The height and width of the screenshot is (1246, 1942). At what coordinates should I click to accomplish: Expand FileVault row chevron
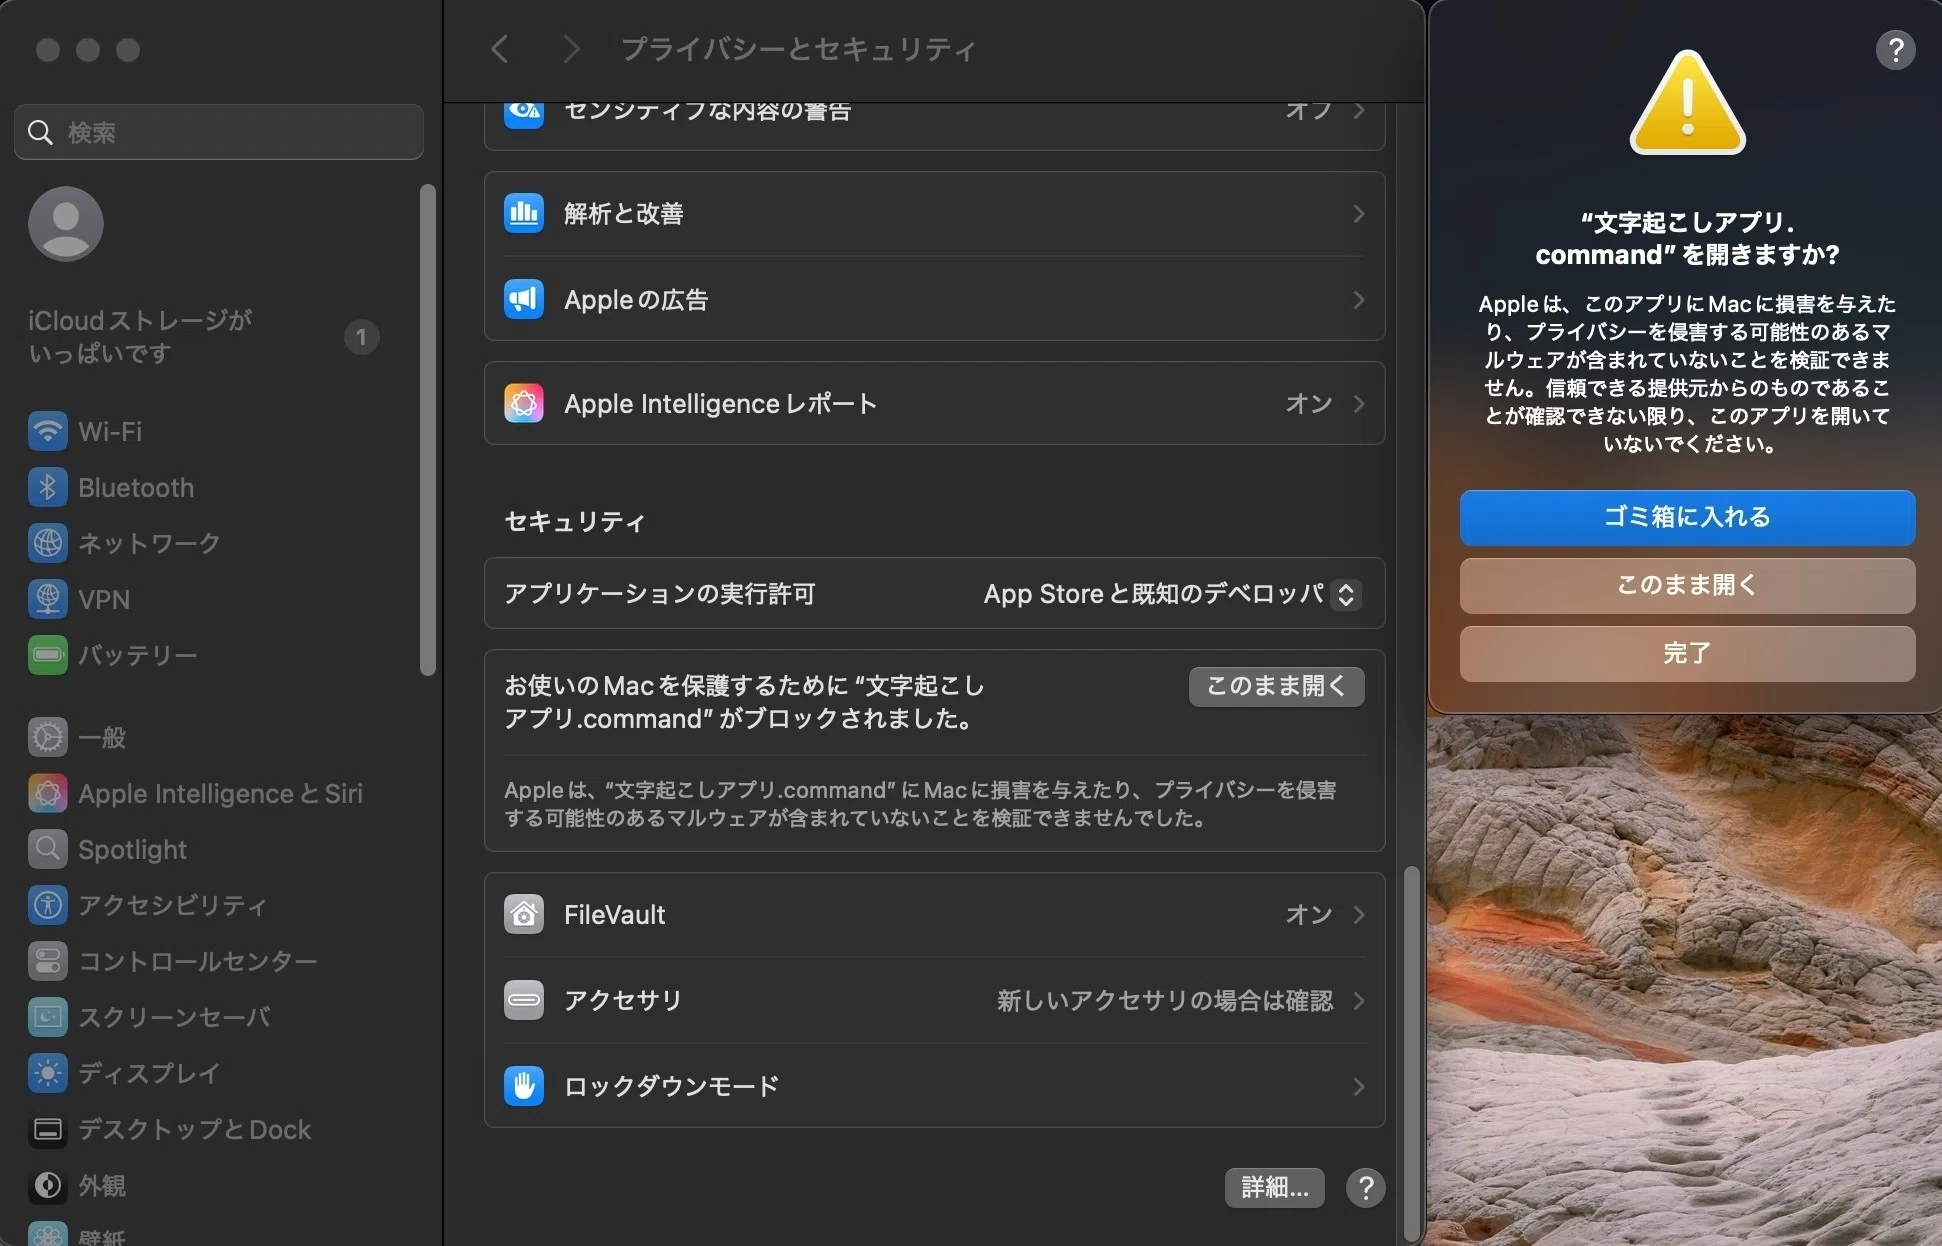tap(1358, 914)
